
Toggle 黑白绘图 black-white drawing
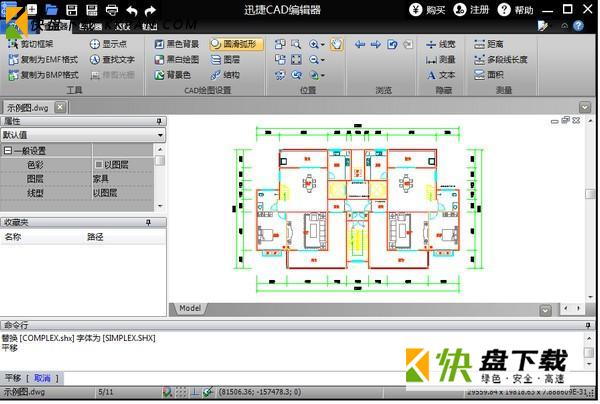tap(176, 59)
